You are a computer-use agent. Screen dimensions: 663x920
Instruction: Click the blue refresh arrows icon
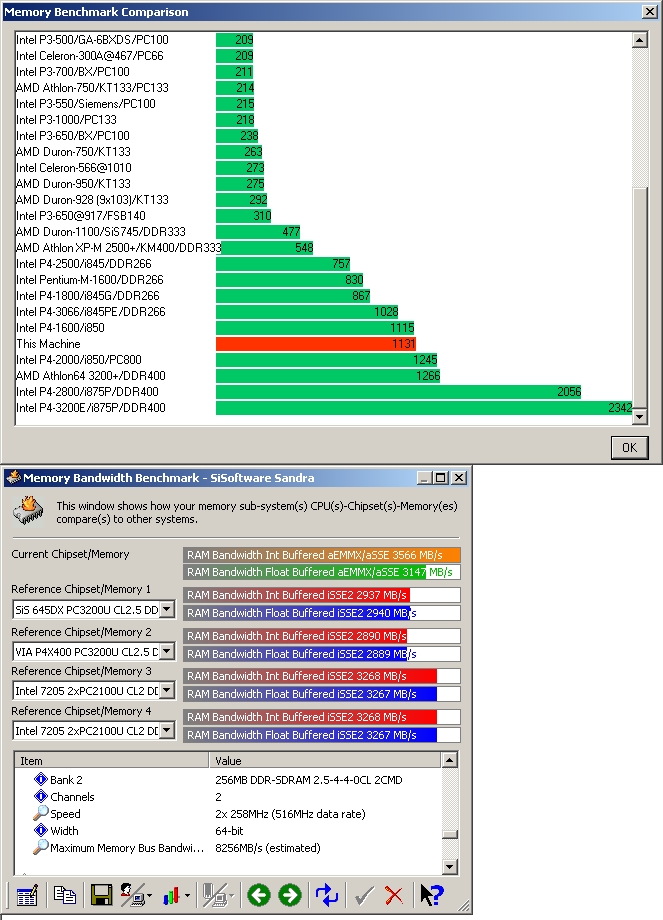tap(327, 895)
